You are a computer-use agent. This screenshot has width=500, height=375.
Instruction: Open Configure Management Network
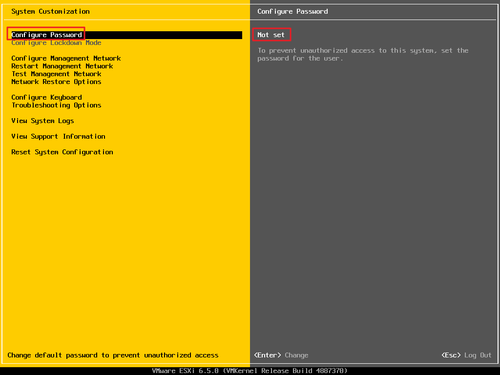pos(66,58)
